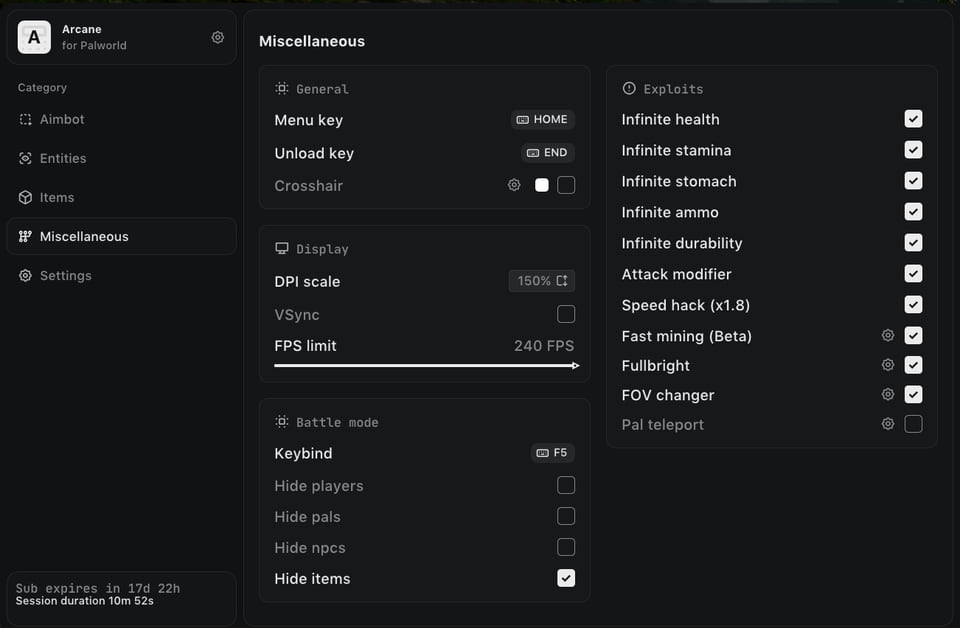Disable Infinite stamina checkbox
This screenshot has height=628, width=960.
[x=913, y=150]
